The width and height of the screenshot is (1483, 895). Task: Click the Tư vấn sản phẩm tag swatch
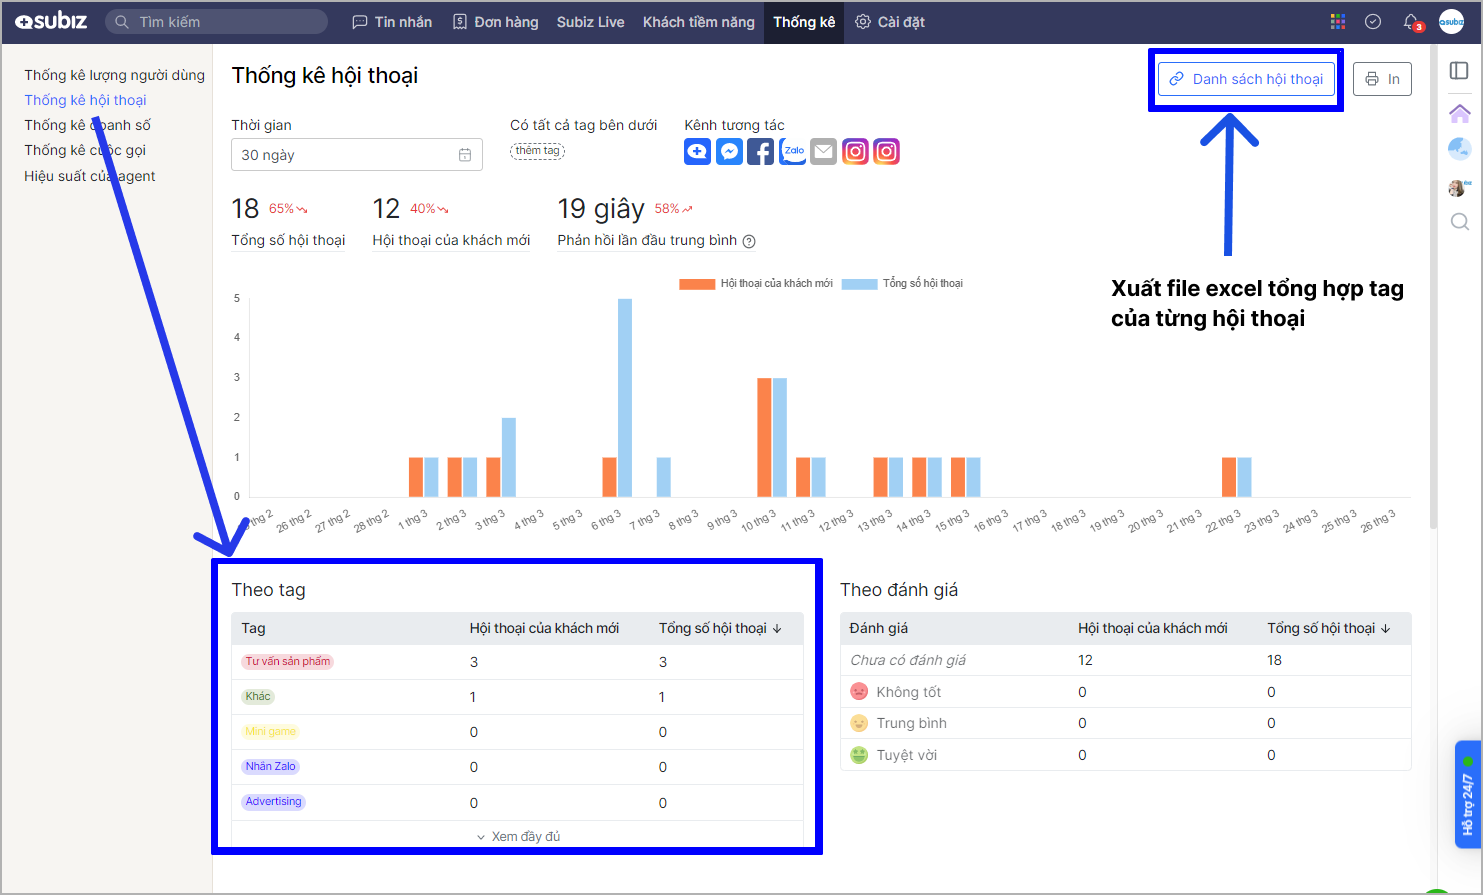pyautogui.click(x=287, y=661)
